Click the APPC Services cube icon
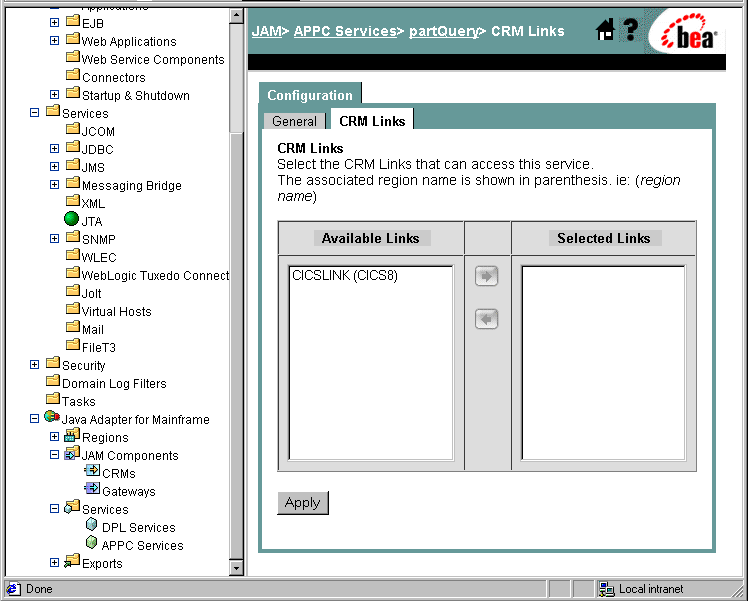Screen dimensions: 748x601 pos(92,543)
